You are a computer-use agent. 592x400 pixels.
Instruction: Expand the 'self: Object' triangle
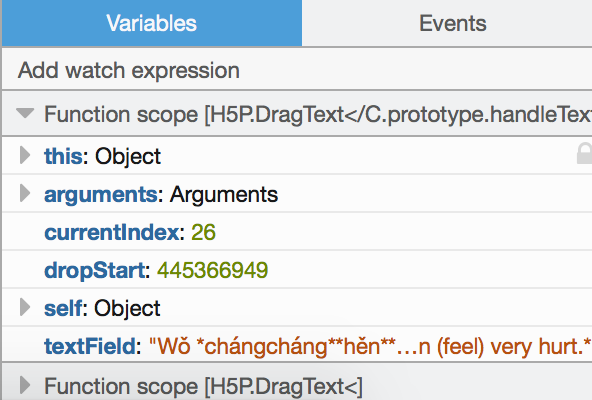25,307
